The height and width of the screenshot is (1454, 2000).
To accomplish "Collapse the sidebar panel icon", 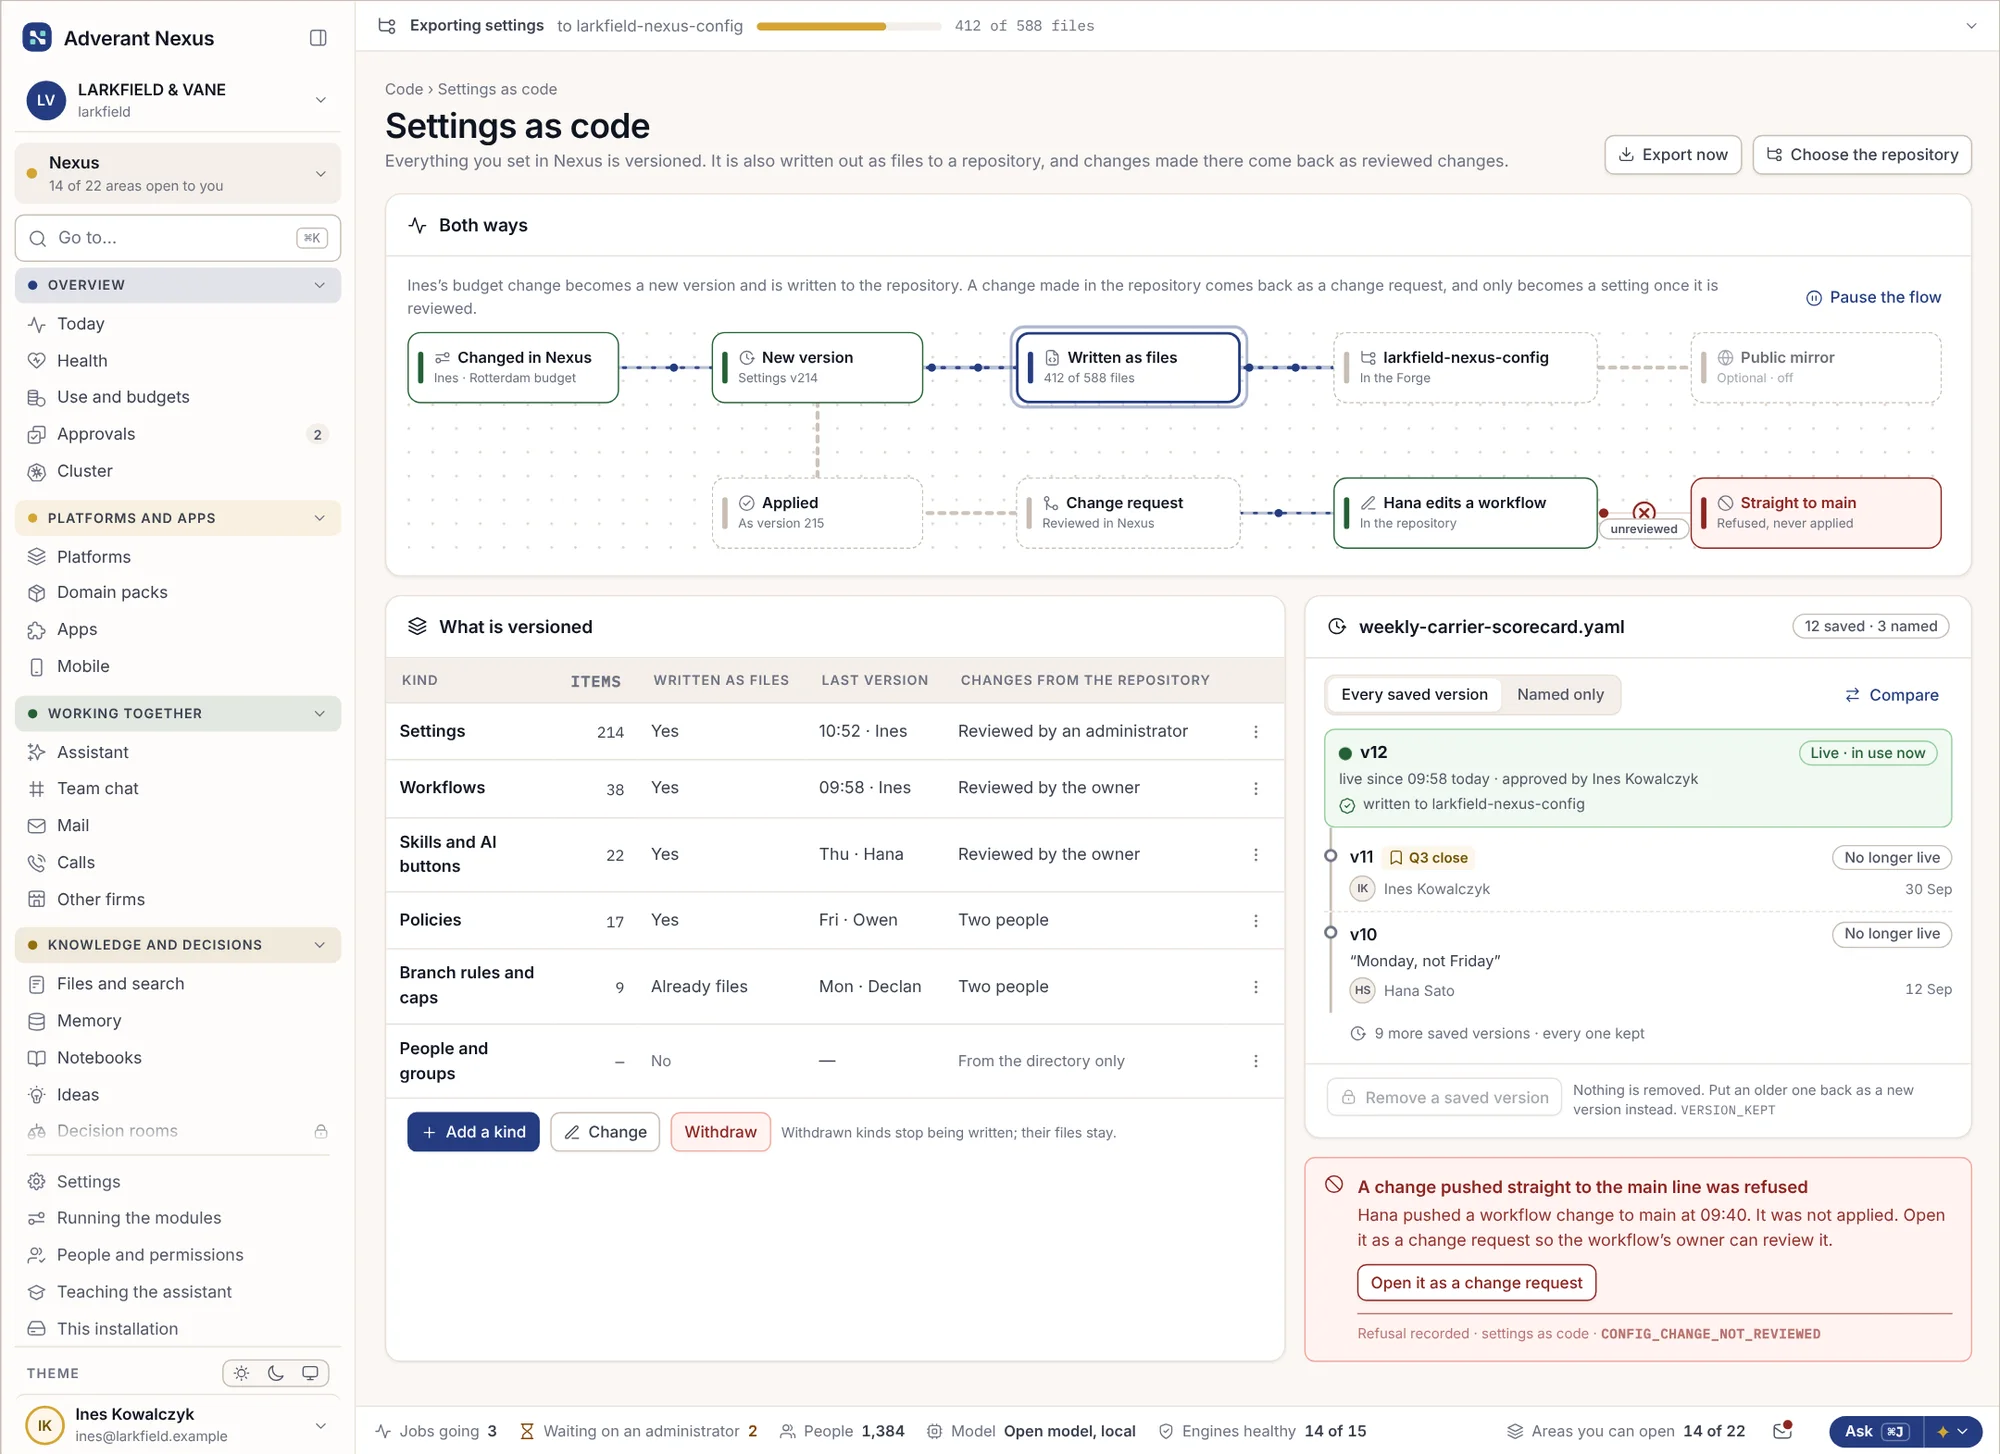I will pyautogui.click(x=318, y=38).
